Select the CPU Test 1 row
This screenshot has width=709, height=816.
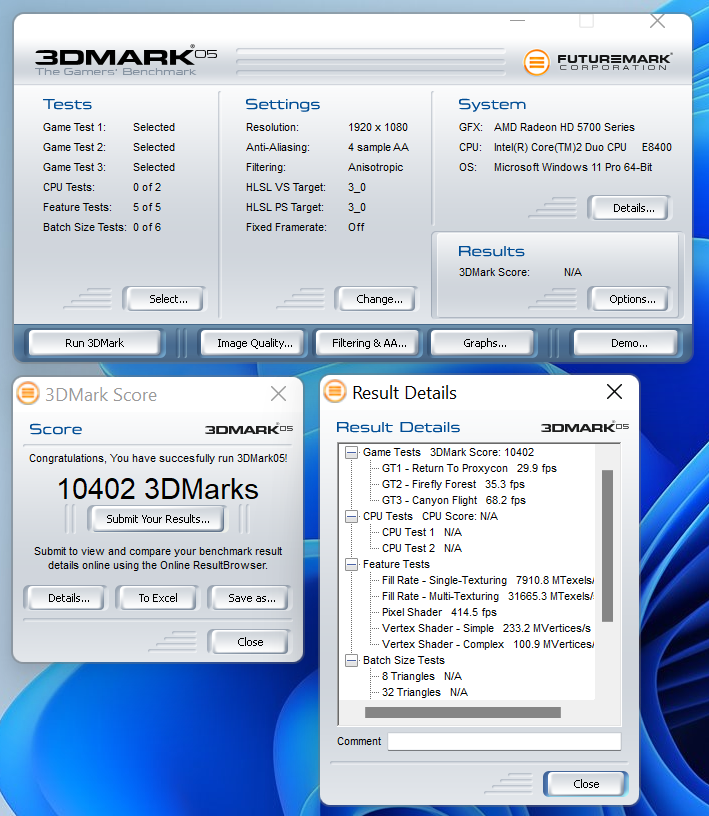(422, 532)
